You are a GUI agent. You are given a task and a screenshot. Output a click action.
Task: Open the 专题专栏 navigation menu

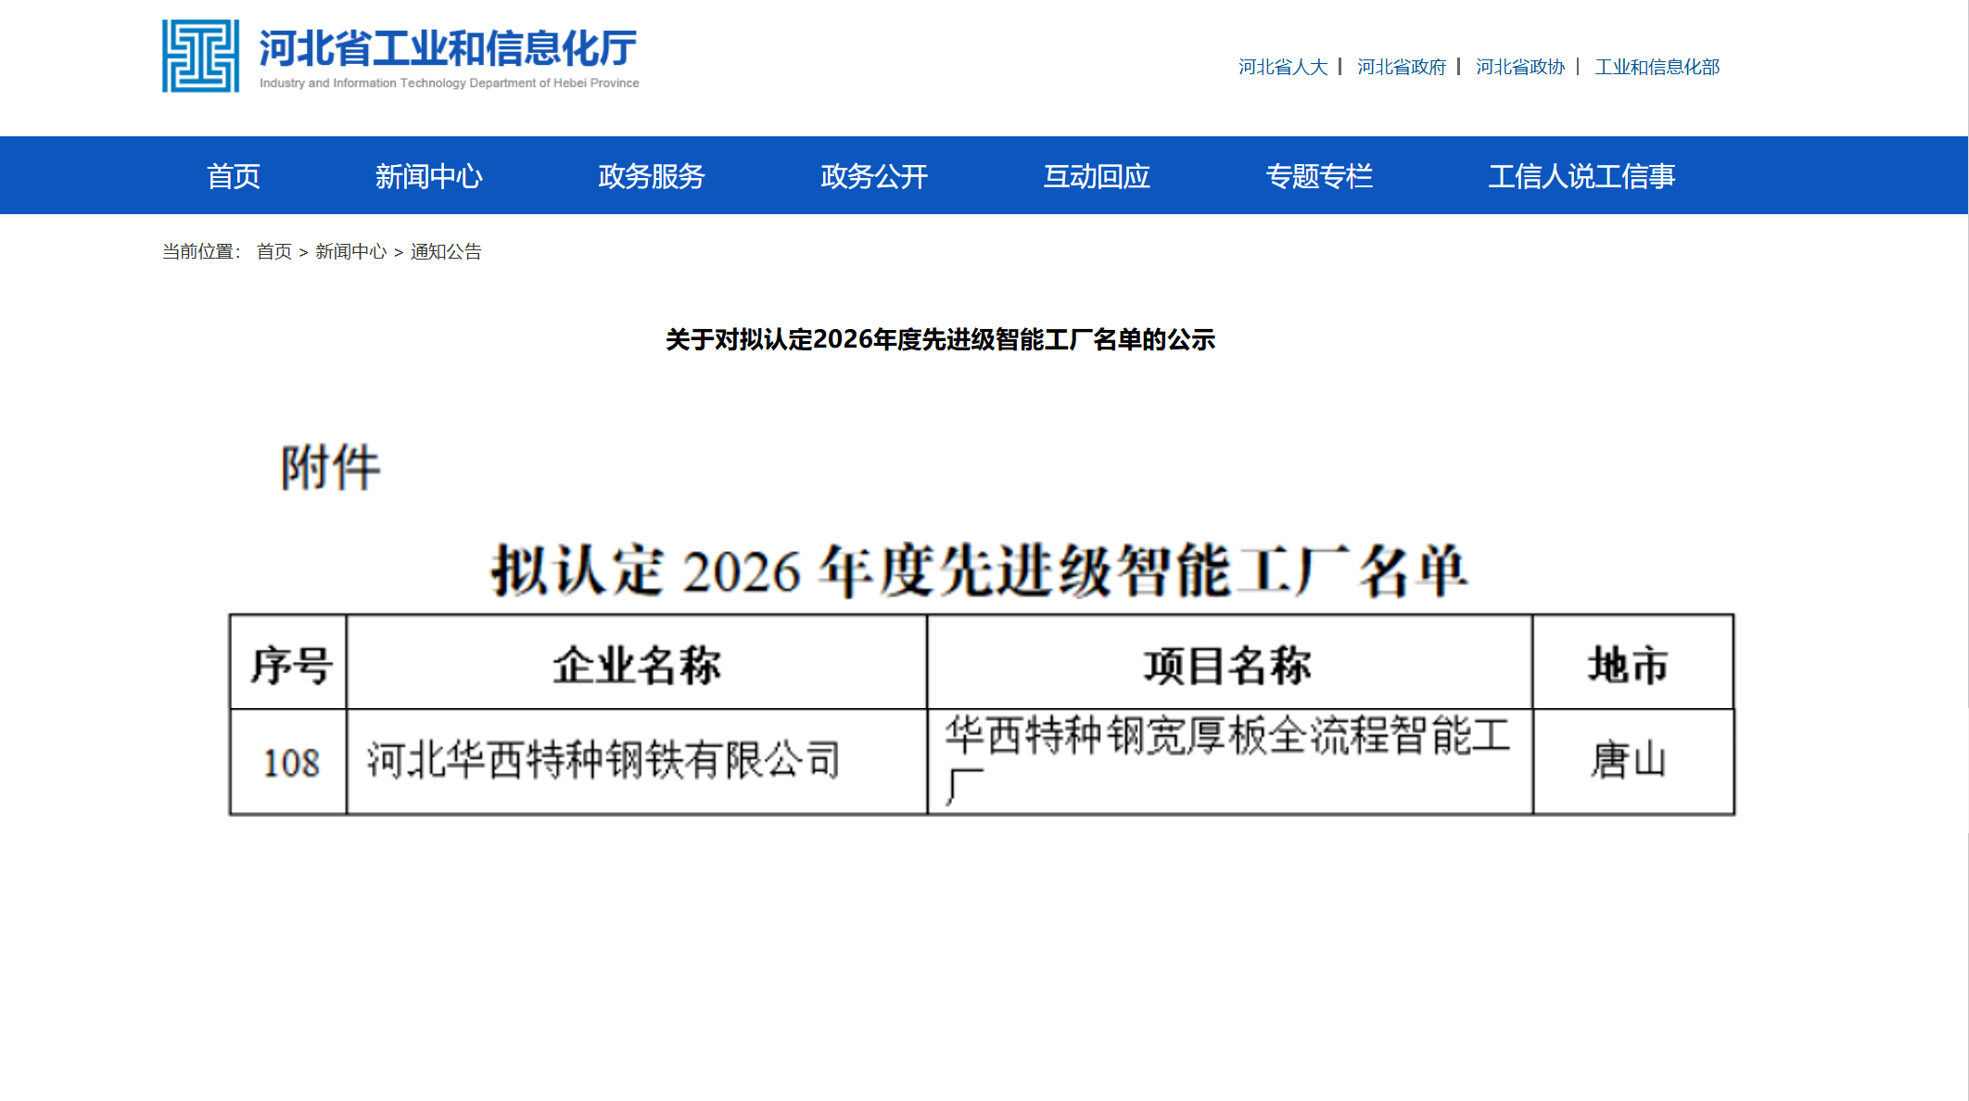click(x=1319, y=176)
